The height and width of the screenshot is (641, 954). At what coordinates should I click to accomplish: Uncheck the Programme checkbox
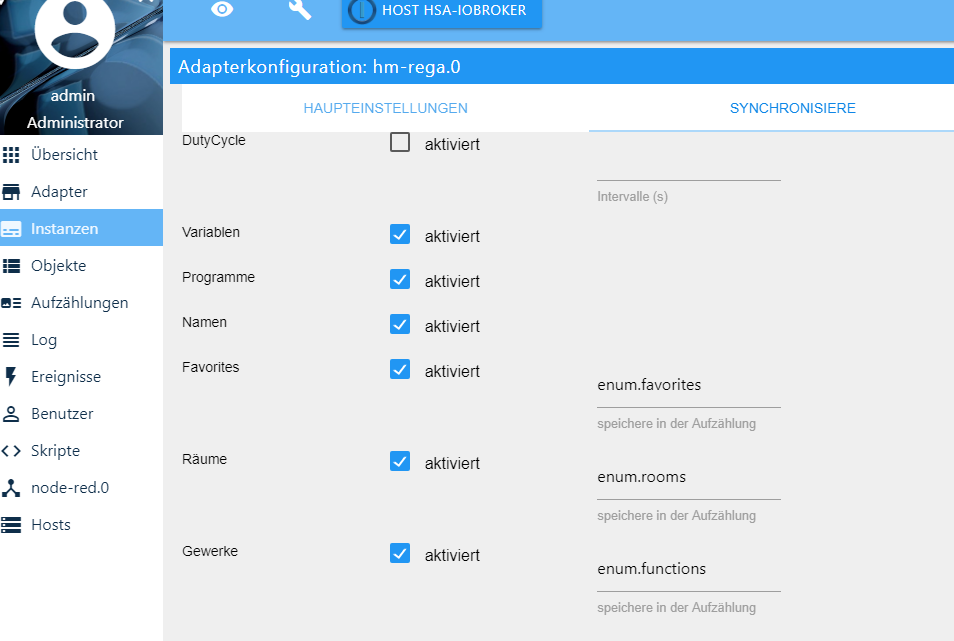[400, 279]
